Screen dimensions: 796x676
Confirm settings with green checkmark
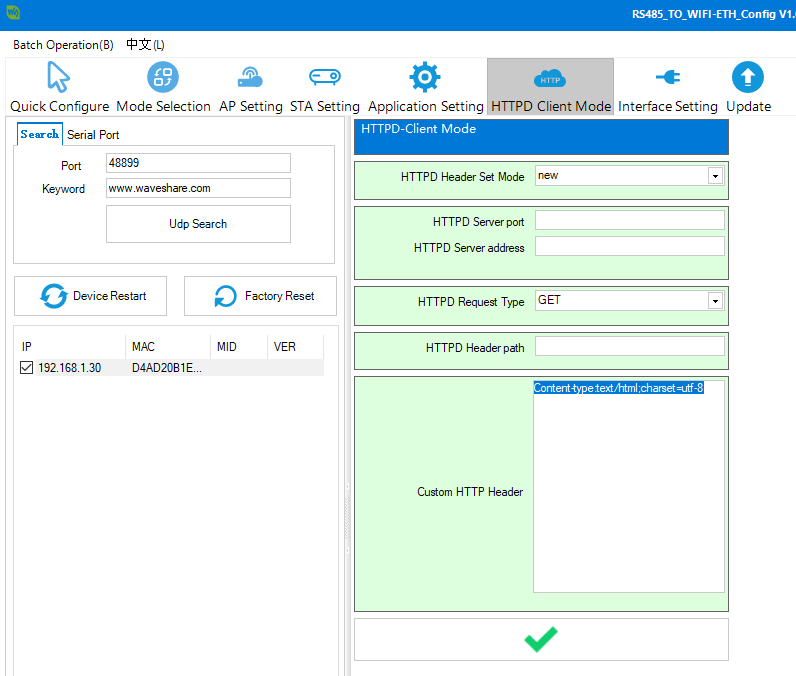click(x=541, y=639)
